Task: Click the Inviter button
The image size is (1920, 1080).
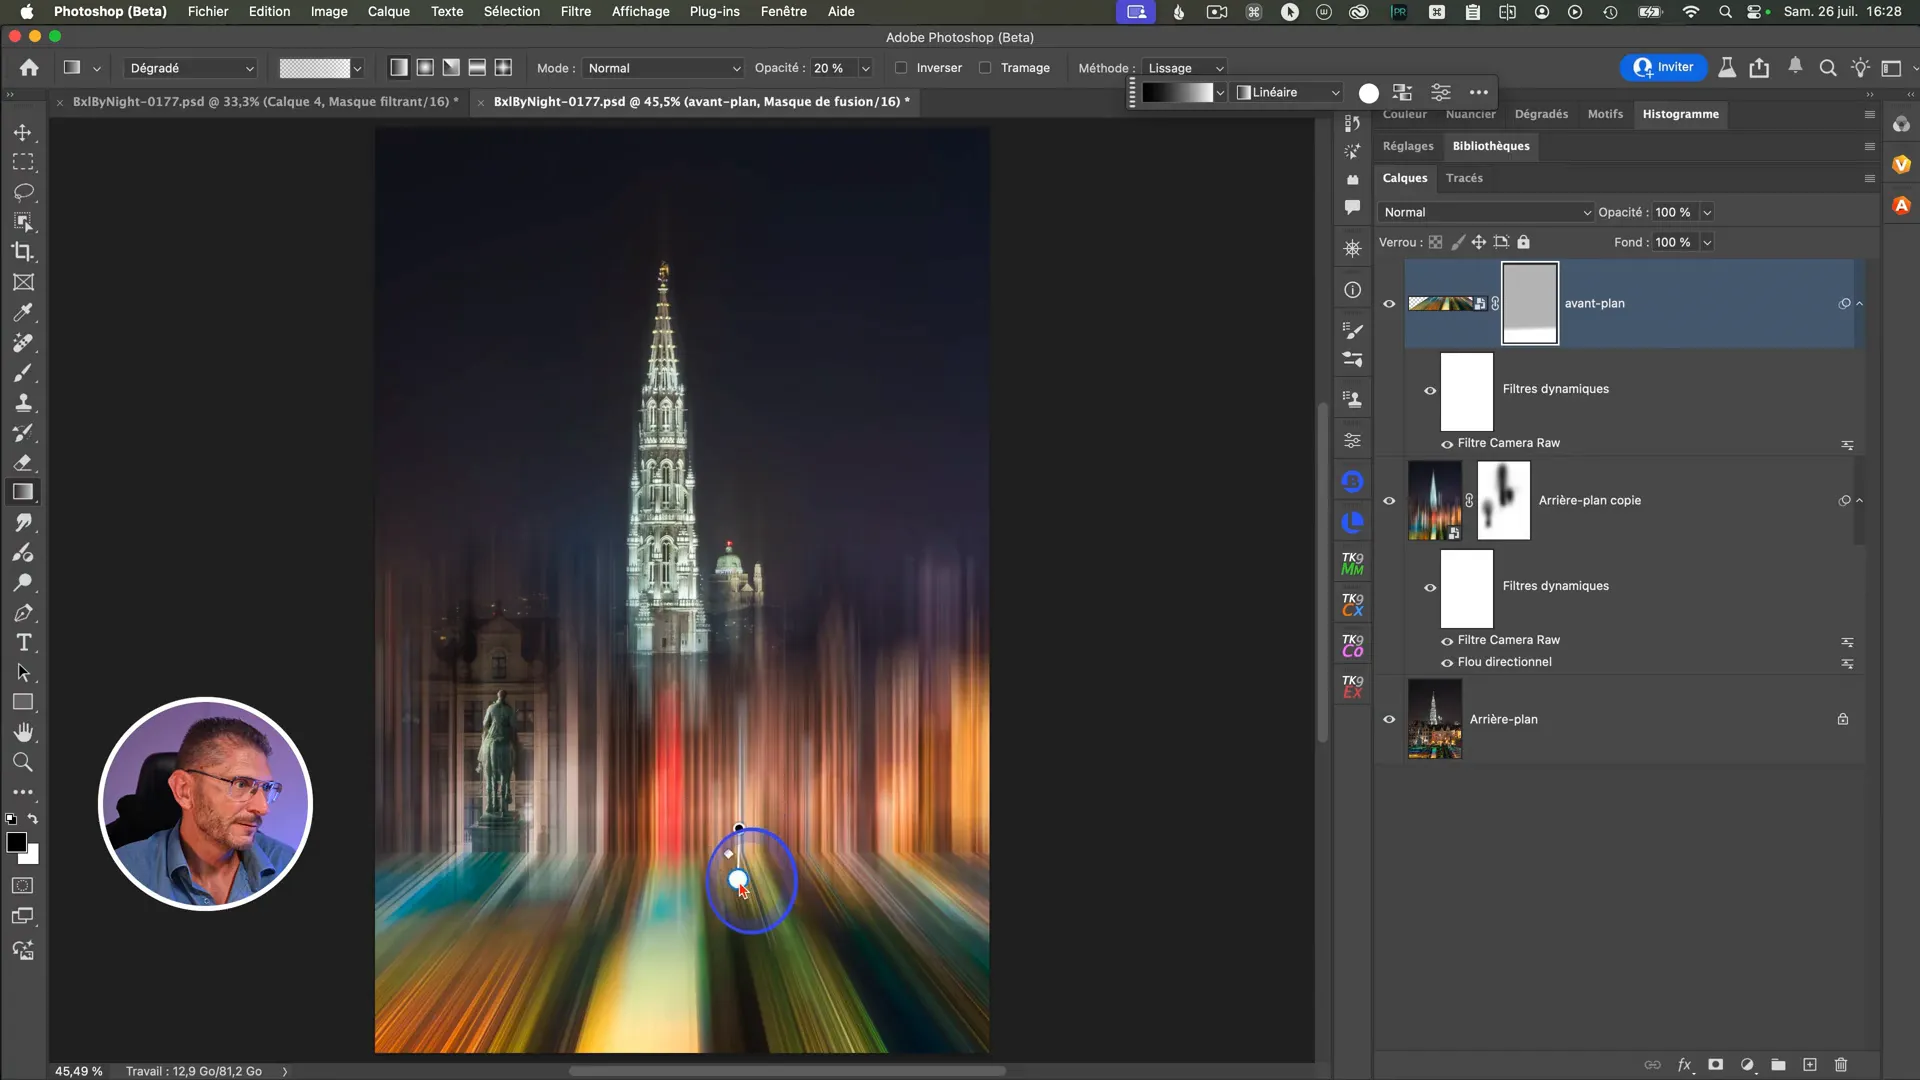Action: pos(1663,67)
